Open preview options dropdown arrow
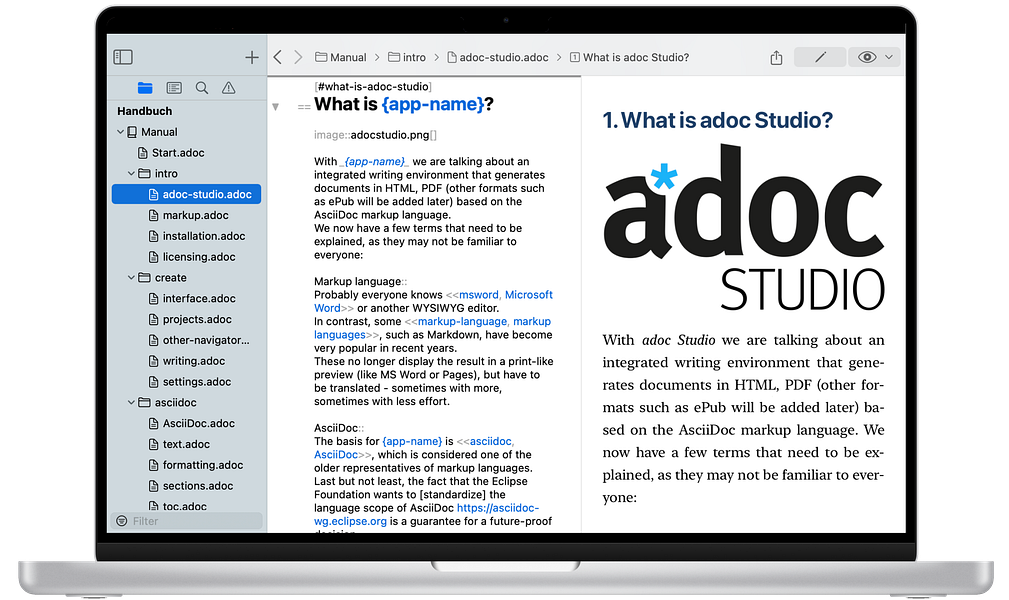1009x600 pixels. [x=889, y=57]
